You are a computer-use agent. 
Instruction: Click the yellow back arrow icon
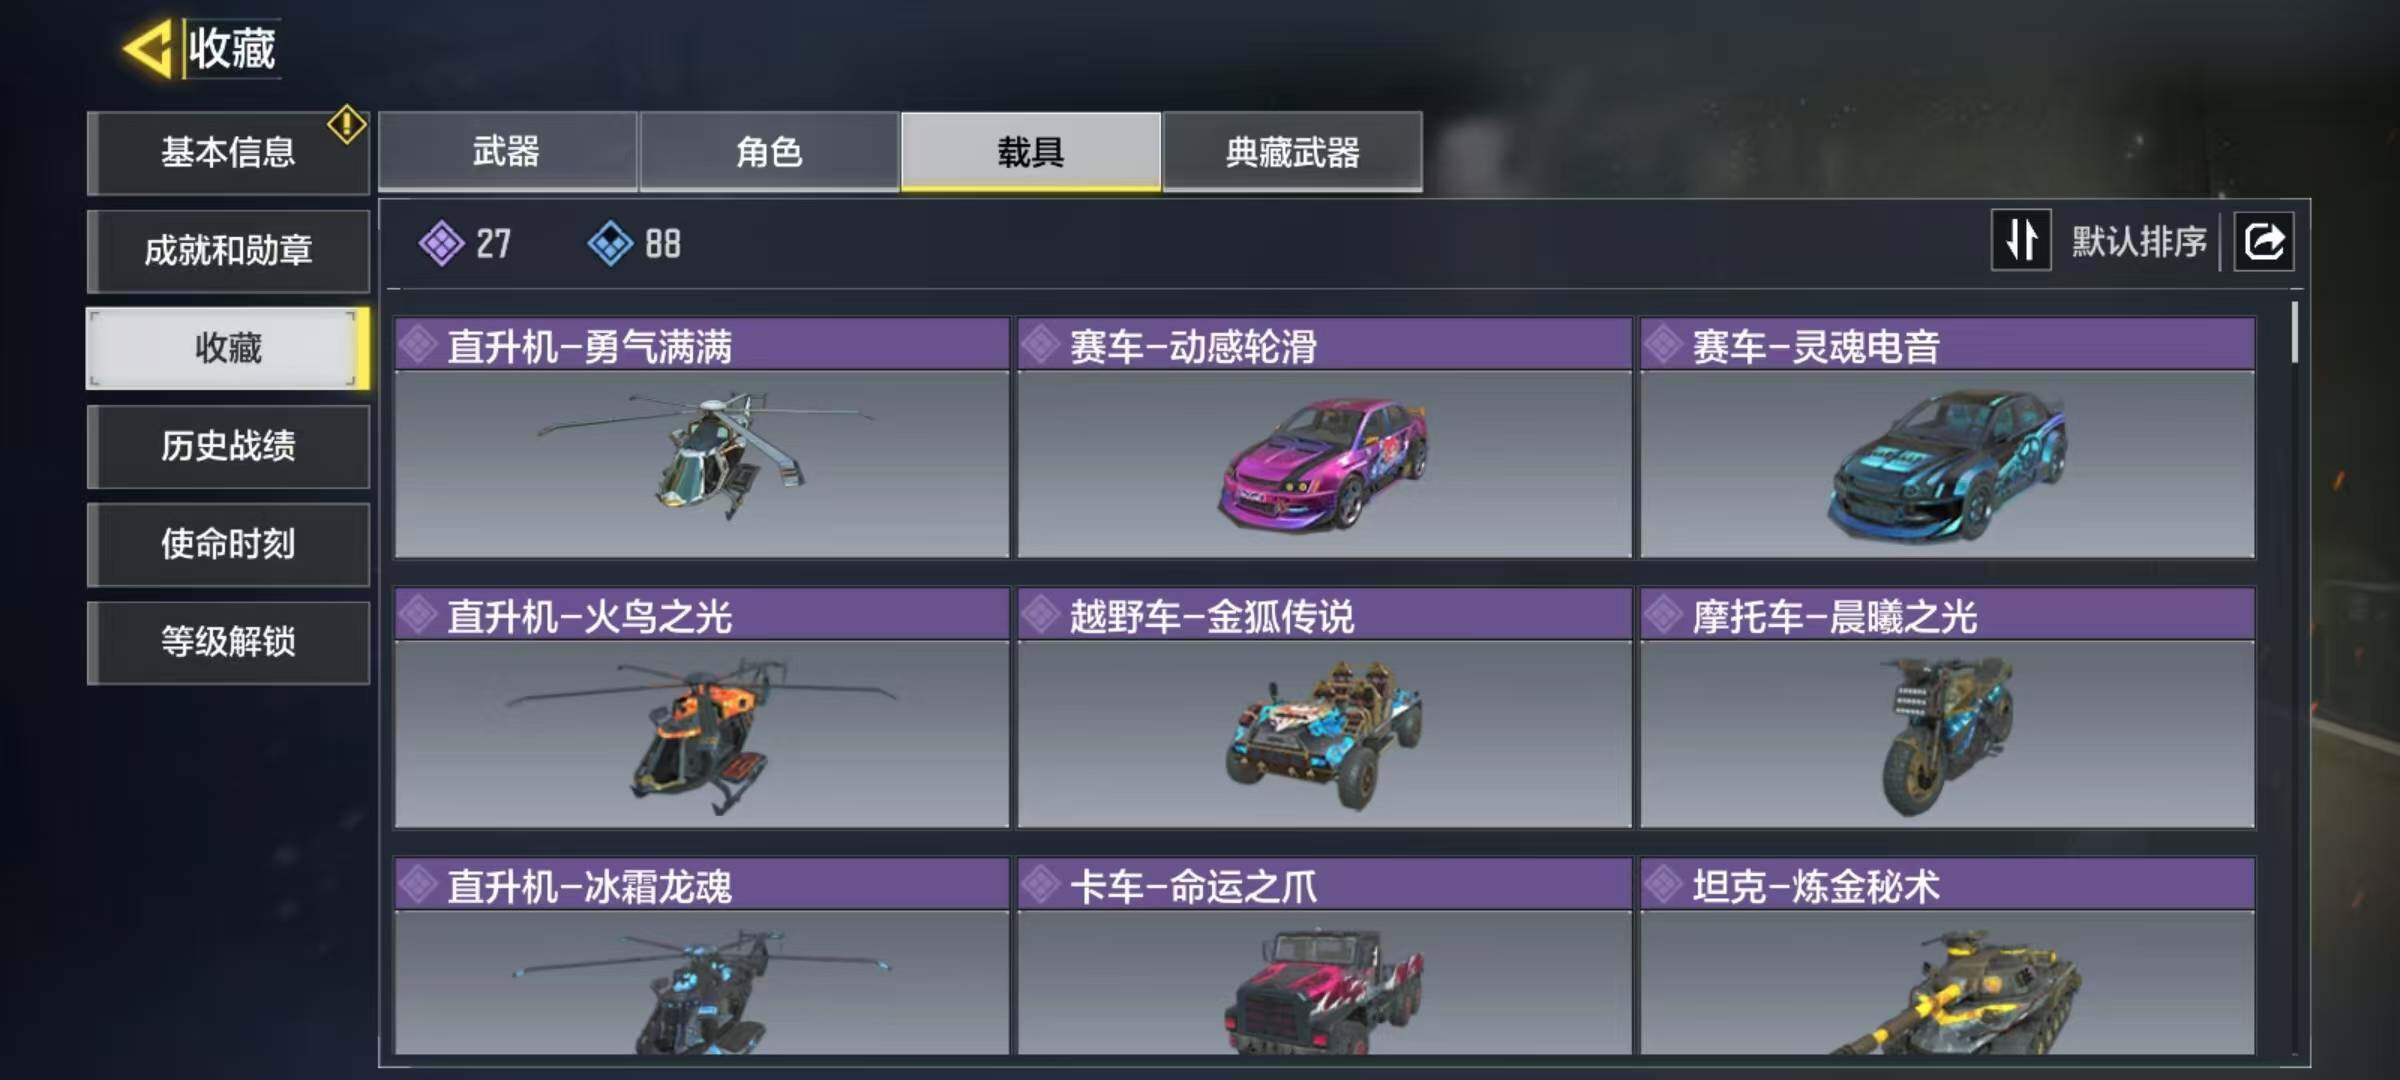click(x=149, y=48)
